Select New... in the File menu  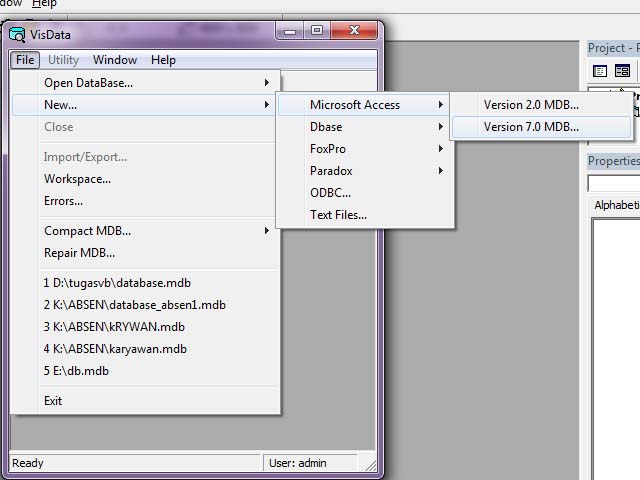(146, 105)
